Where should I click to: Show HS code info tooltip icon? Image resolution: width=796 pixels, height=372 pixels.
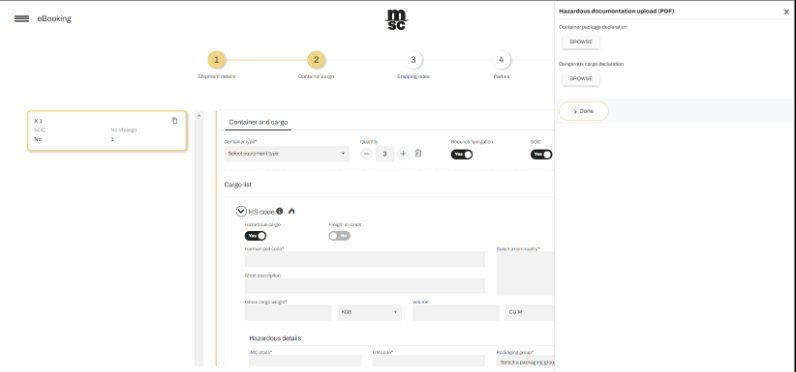click(x=280, y=211)
